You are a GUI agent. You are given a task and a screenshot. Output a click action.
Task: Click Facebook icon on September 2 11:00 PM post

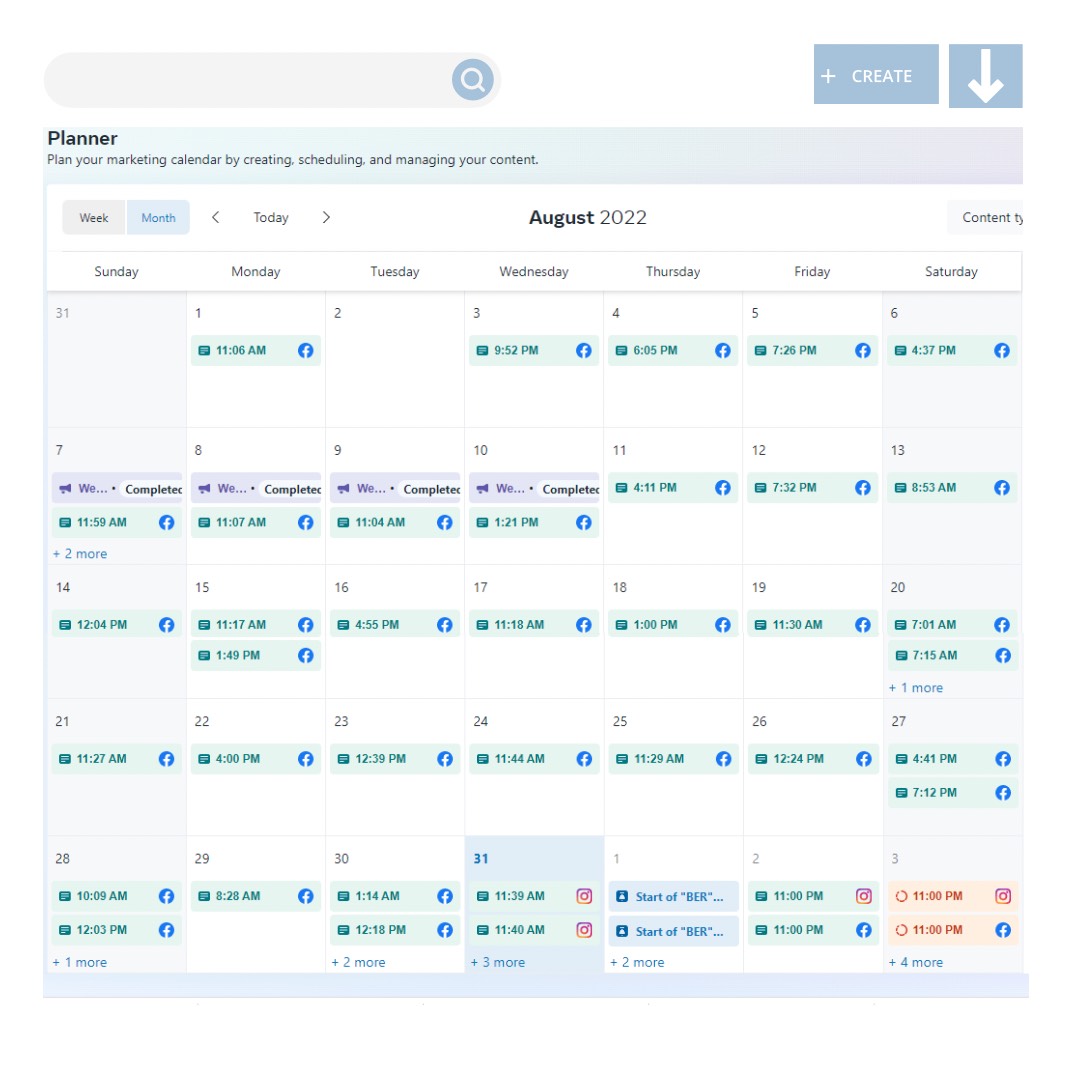pos(864,930)
